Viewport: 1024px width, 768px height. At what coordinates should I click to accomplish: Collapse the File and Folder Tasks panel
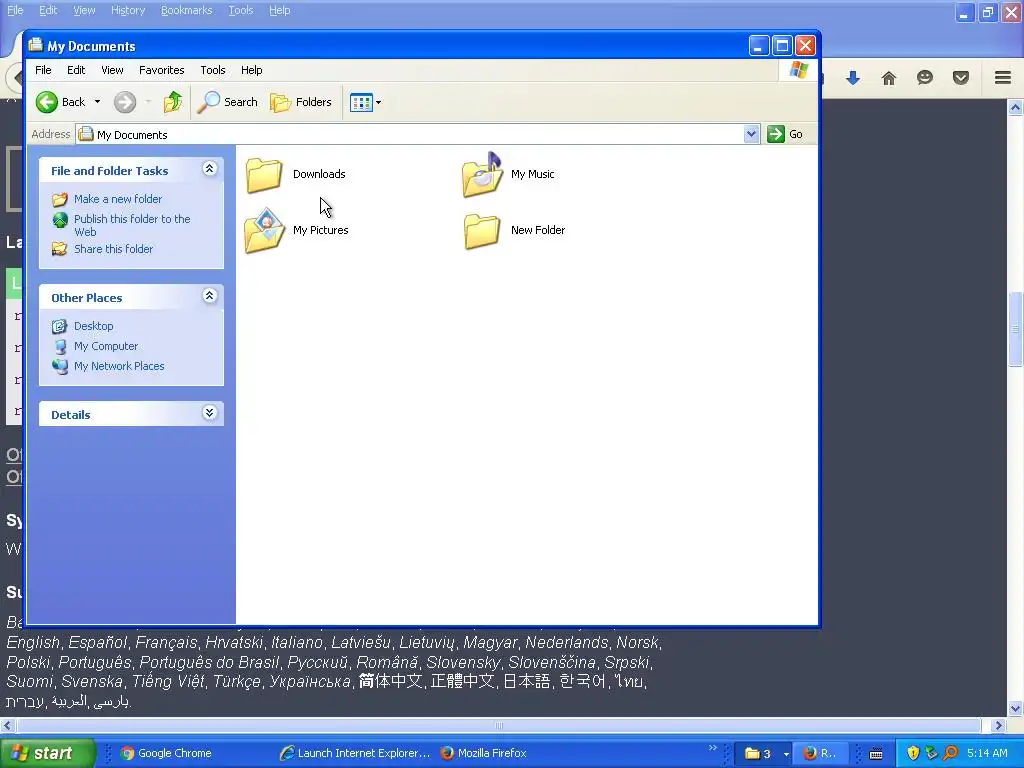(x=209, y=169)
